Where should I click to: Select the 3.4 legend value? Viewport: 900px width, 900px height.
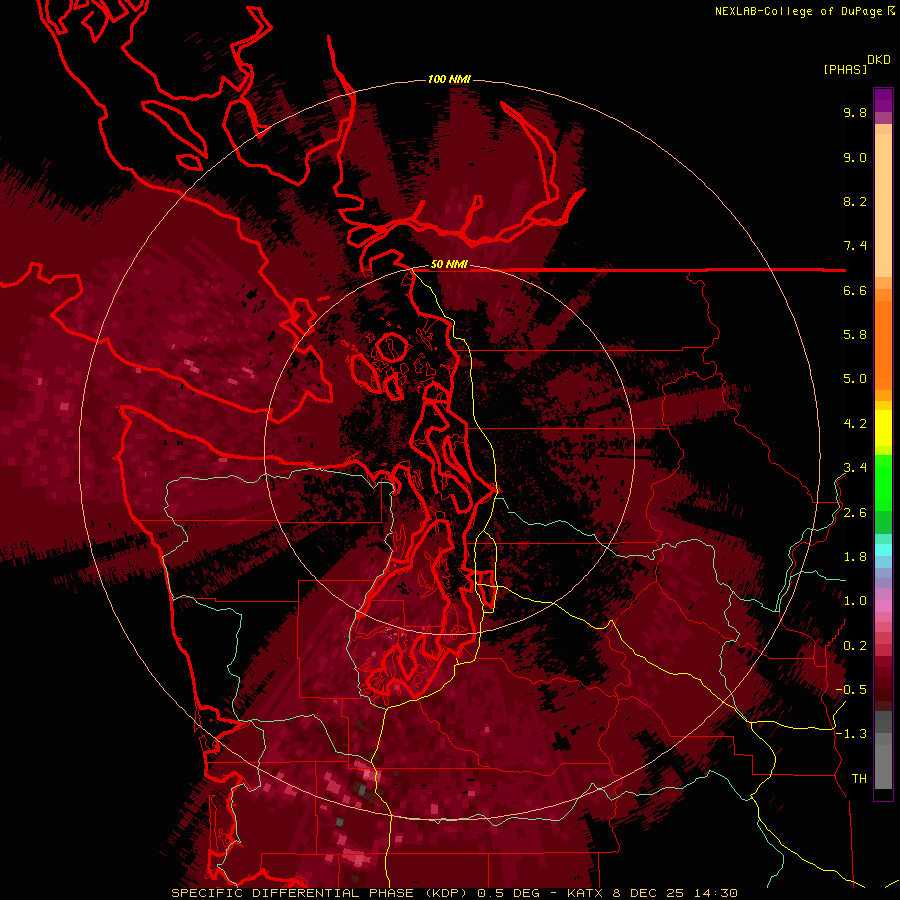coord(855,468)
